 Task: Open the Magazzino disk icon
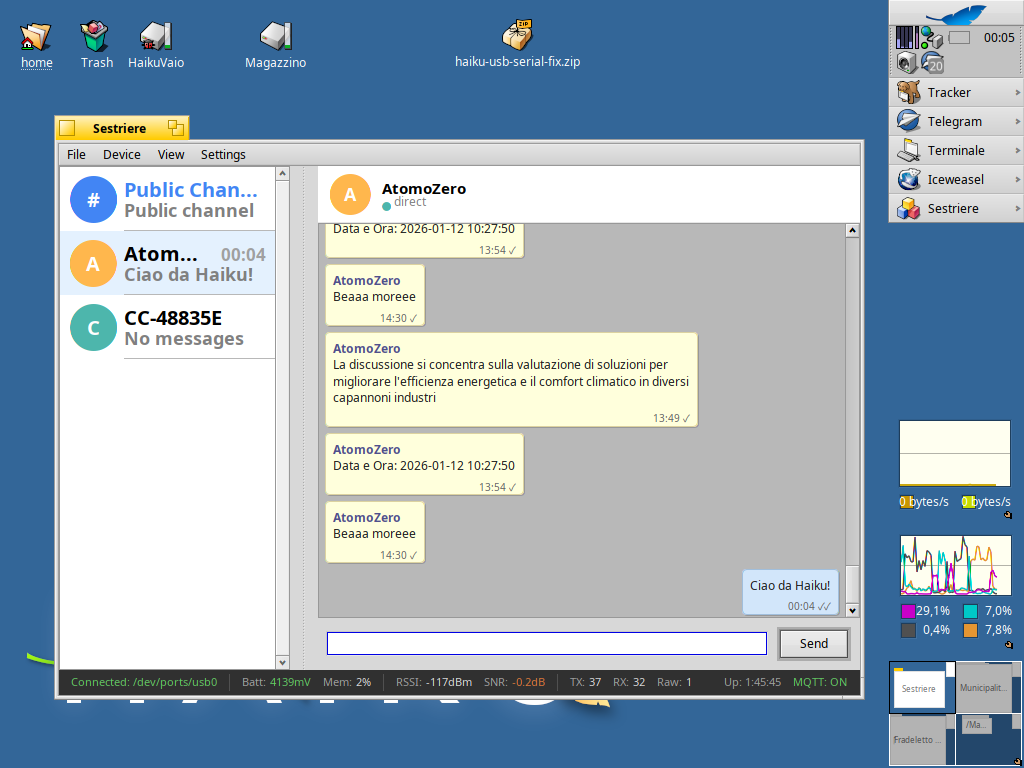pyautogui.click(x=275, y=38)
